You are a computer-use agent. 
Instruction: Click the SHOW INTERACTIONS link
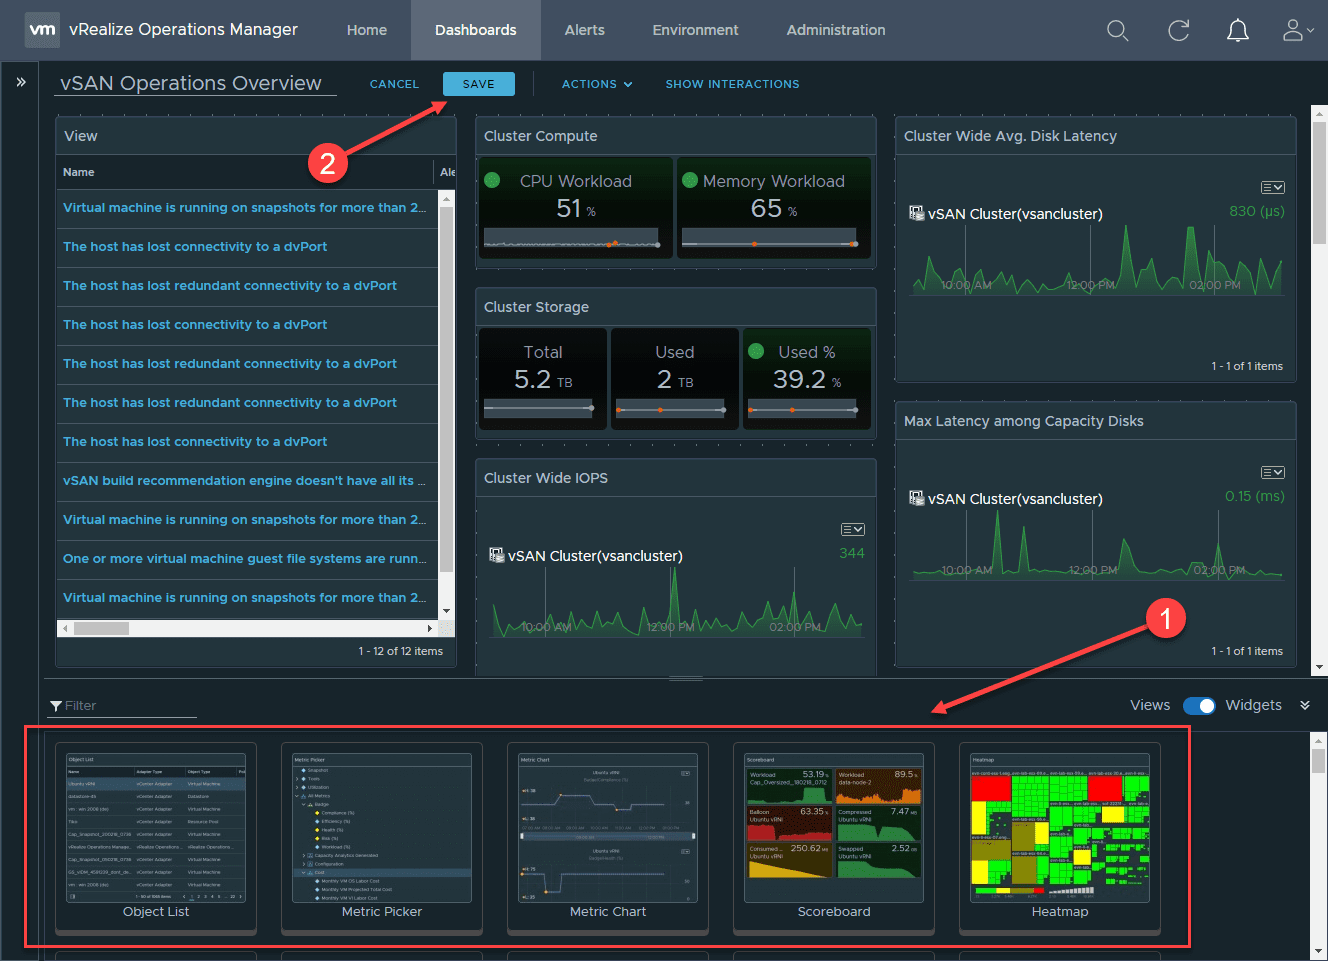(x=732, y=84)
